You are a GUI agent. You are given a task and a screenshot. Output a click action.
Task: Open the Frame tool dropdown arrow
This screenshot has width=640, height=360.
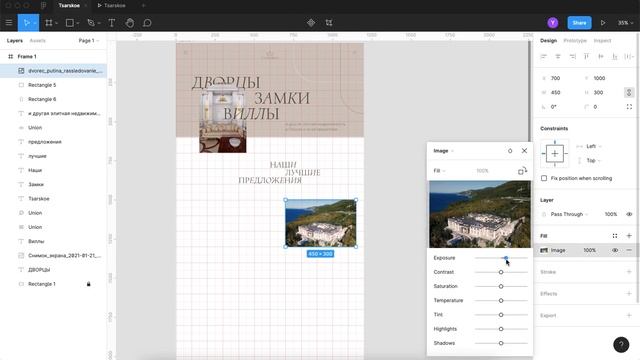pos(56,23)
